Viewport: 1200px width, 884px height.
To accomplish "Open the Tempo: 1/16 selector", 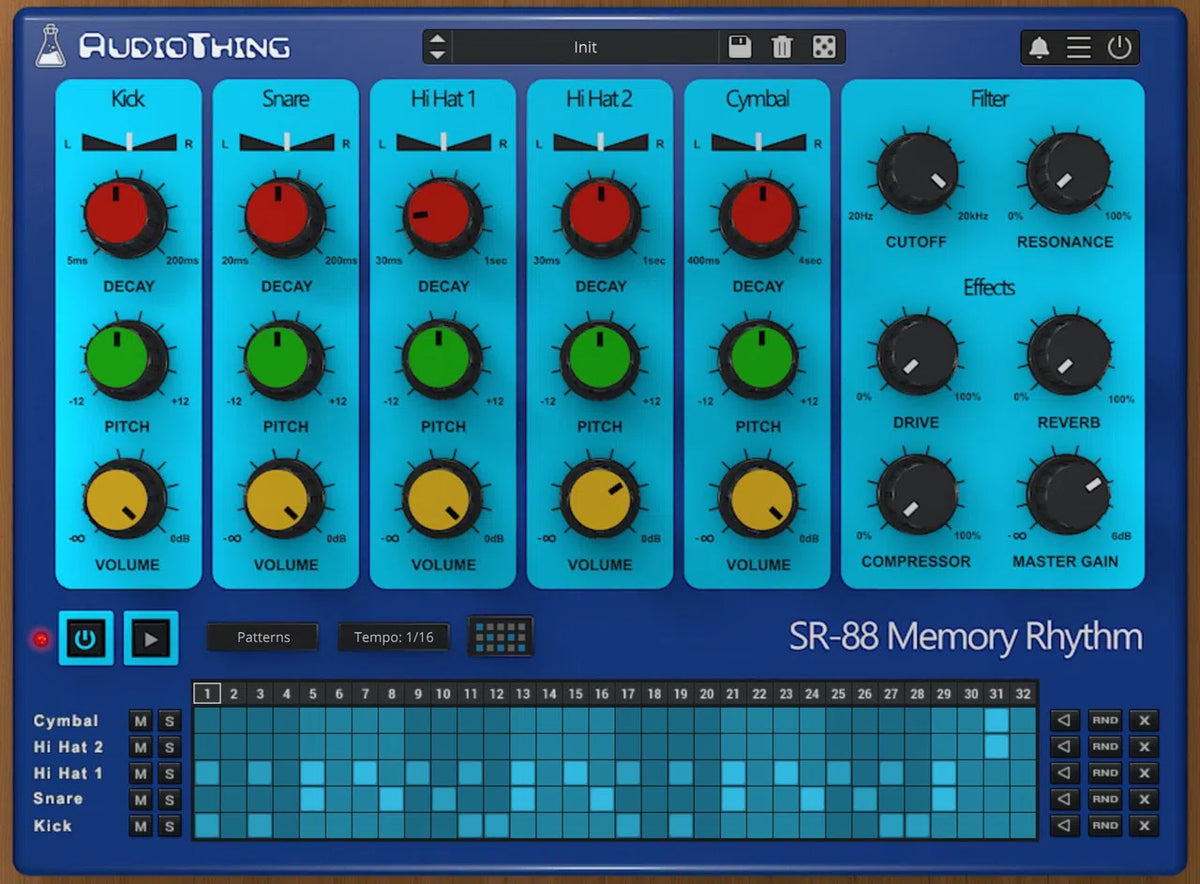I will (x=393, y=637).
